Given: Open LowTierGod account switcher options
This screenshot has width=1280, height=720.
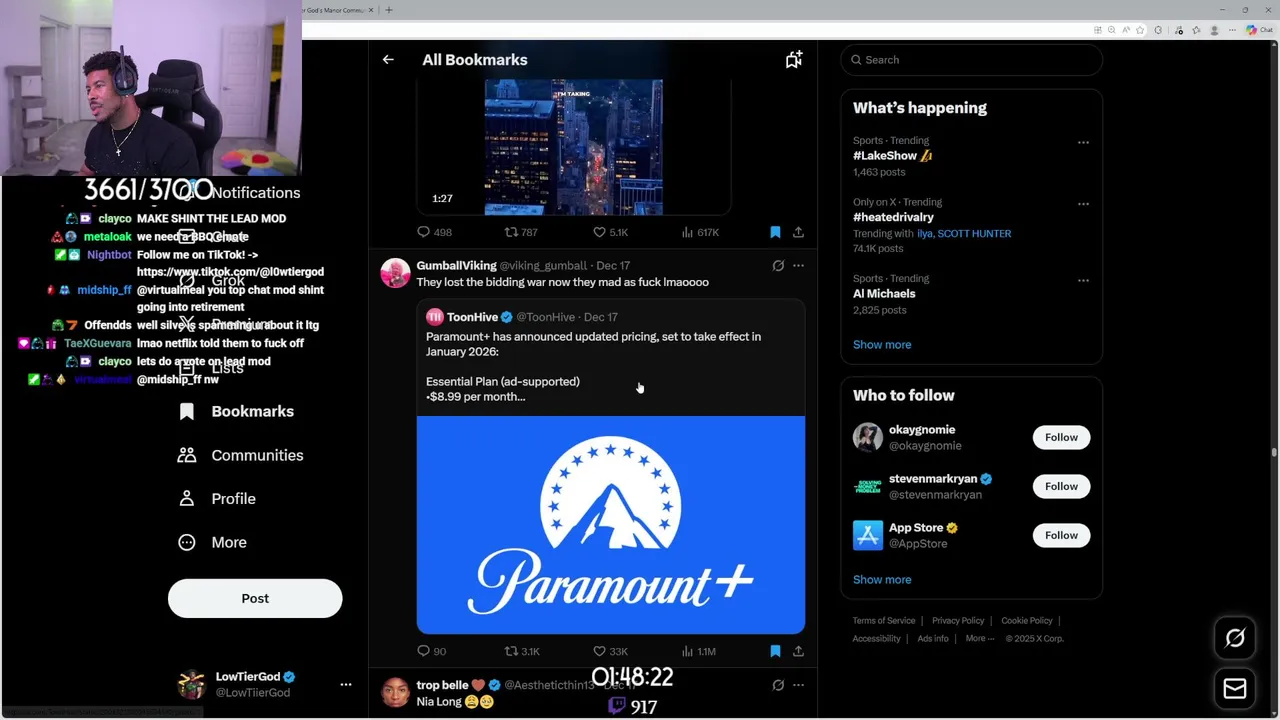Looking at the screenshot, I should click(345, 685).
